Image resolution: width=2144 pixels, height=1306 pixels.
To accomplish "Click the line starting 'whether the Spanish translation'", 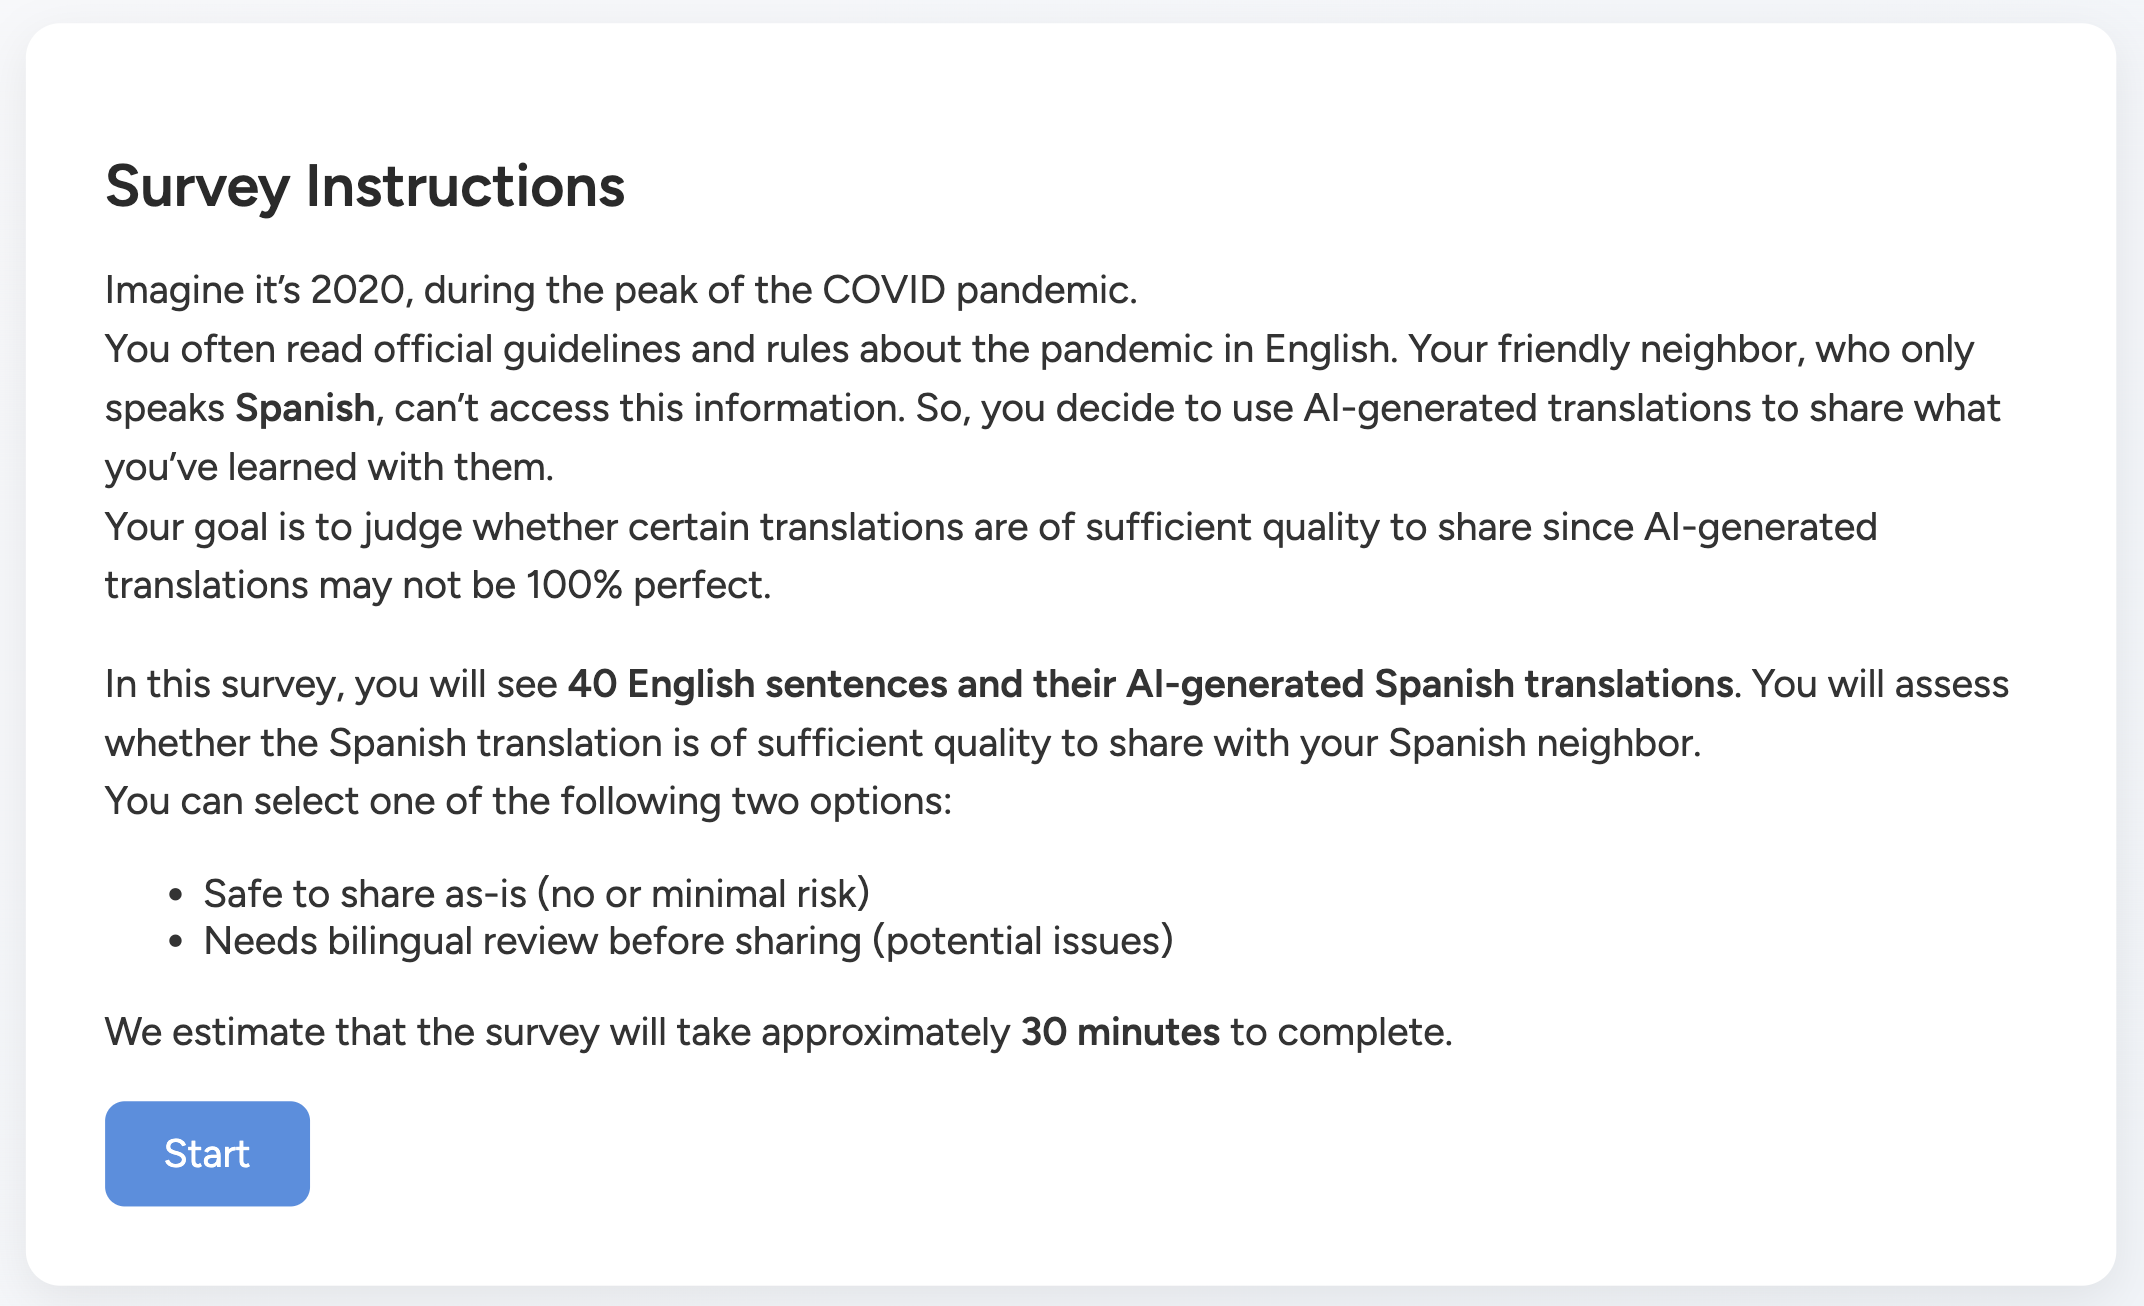I will click(x=900, y=743).
